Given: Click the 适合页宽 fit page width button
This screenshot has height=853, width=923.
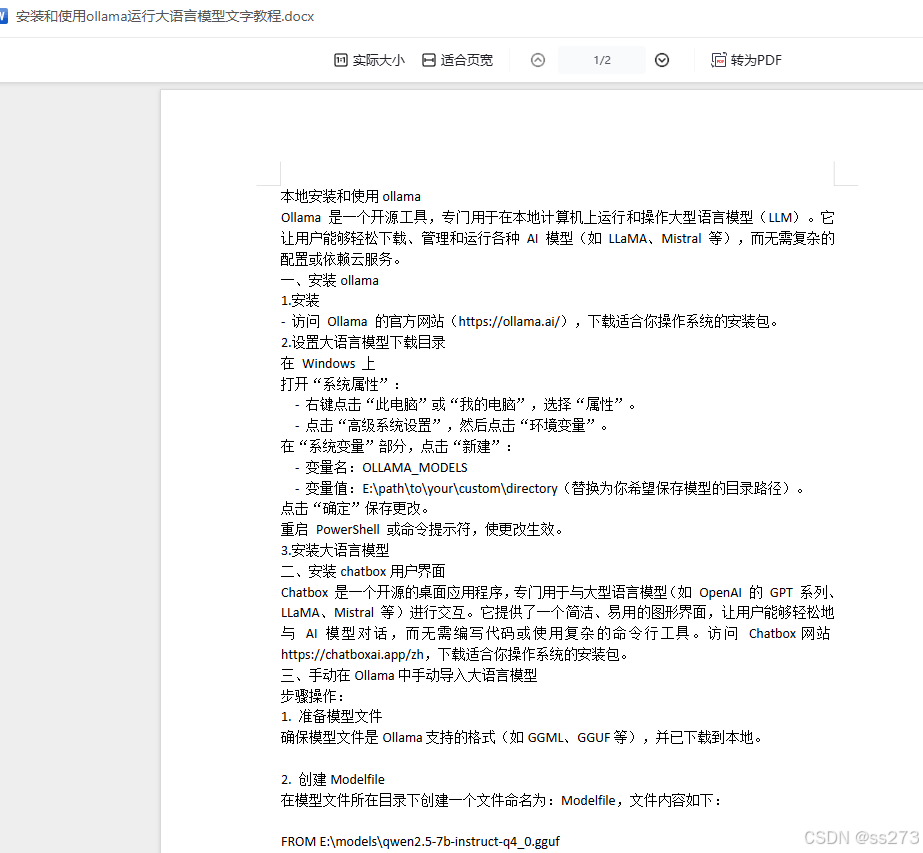Looking at the screenshot, I should 457,60.
